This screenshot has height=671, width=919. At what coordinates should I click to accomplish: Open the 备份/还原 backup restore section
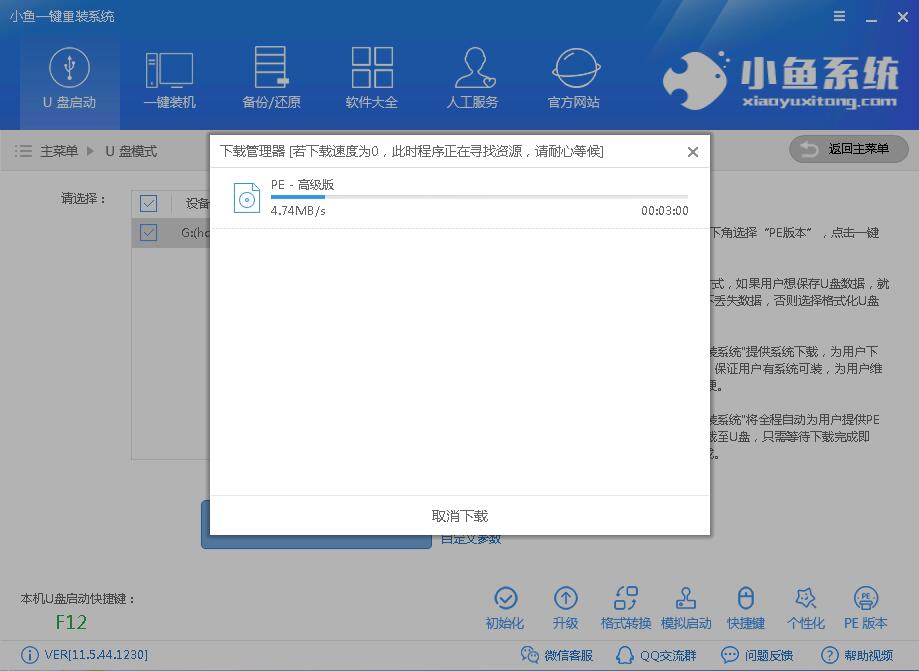tap(269, 67)
